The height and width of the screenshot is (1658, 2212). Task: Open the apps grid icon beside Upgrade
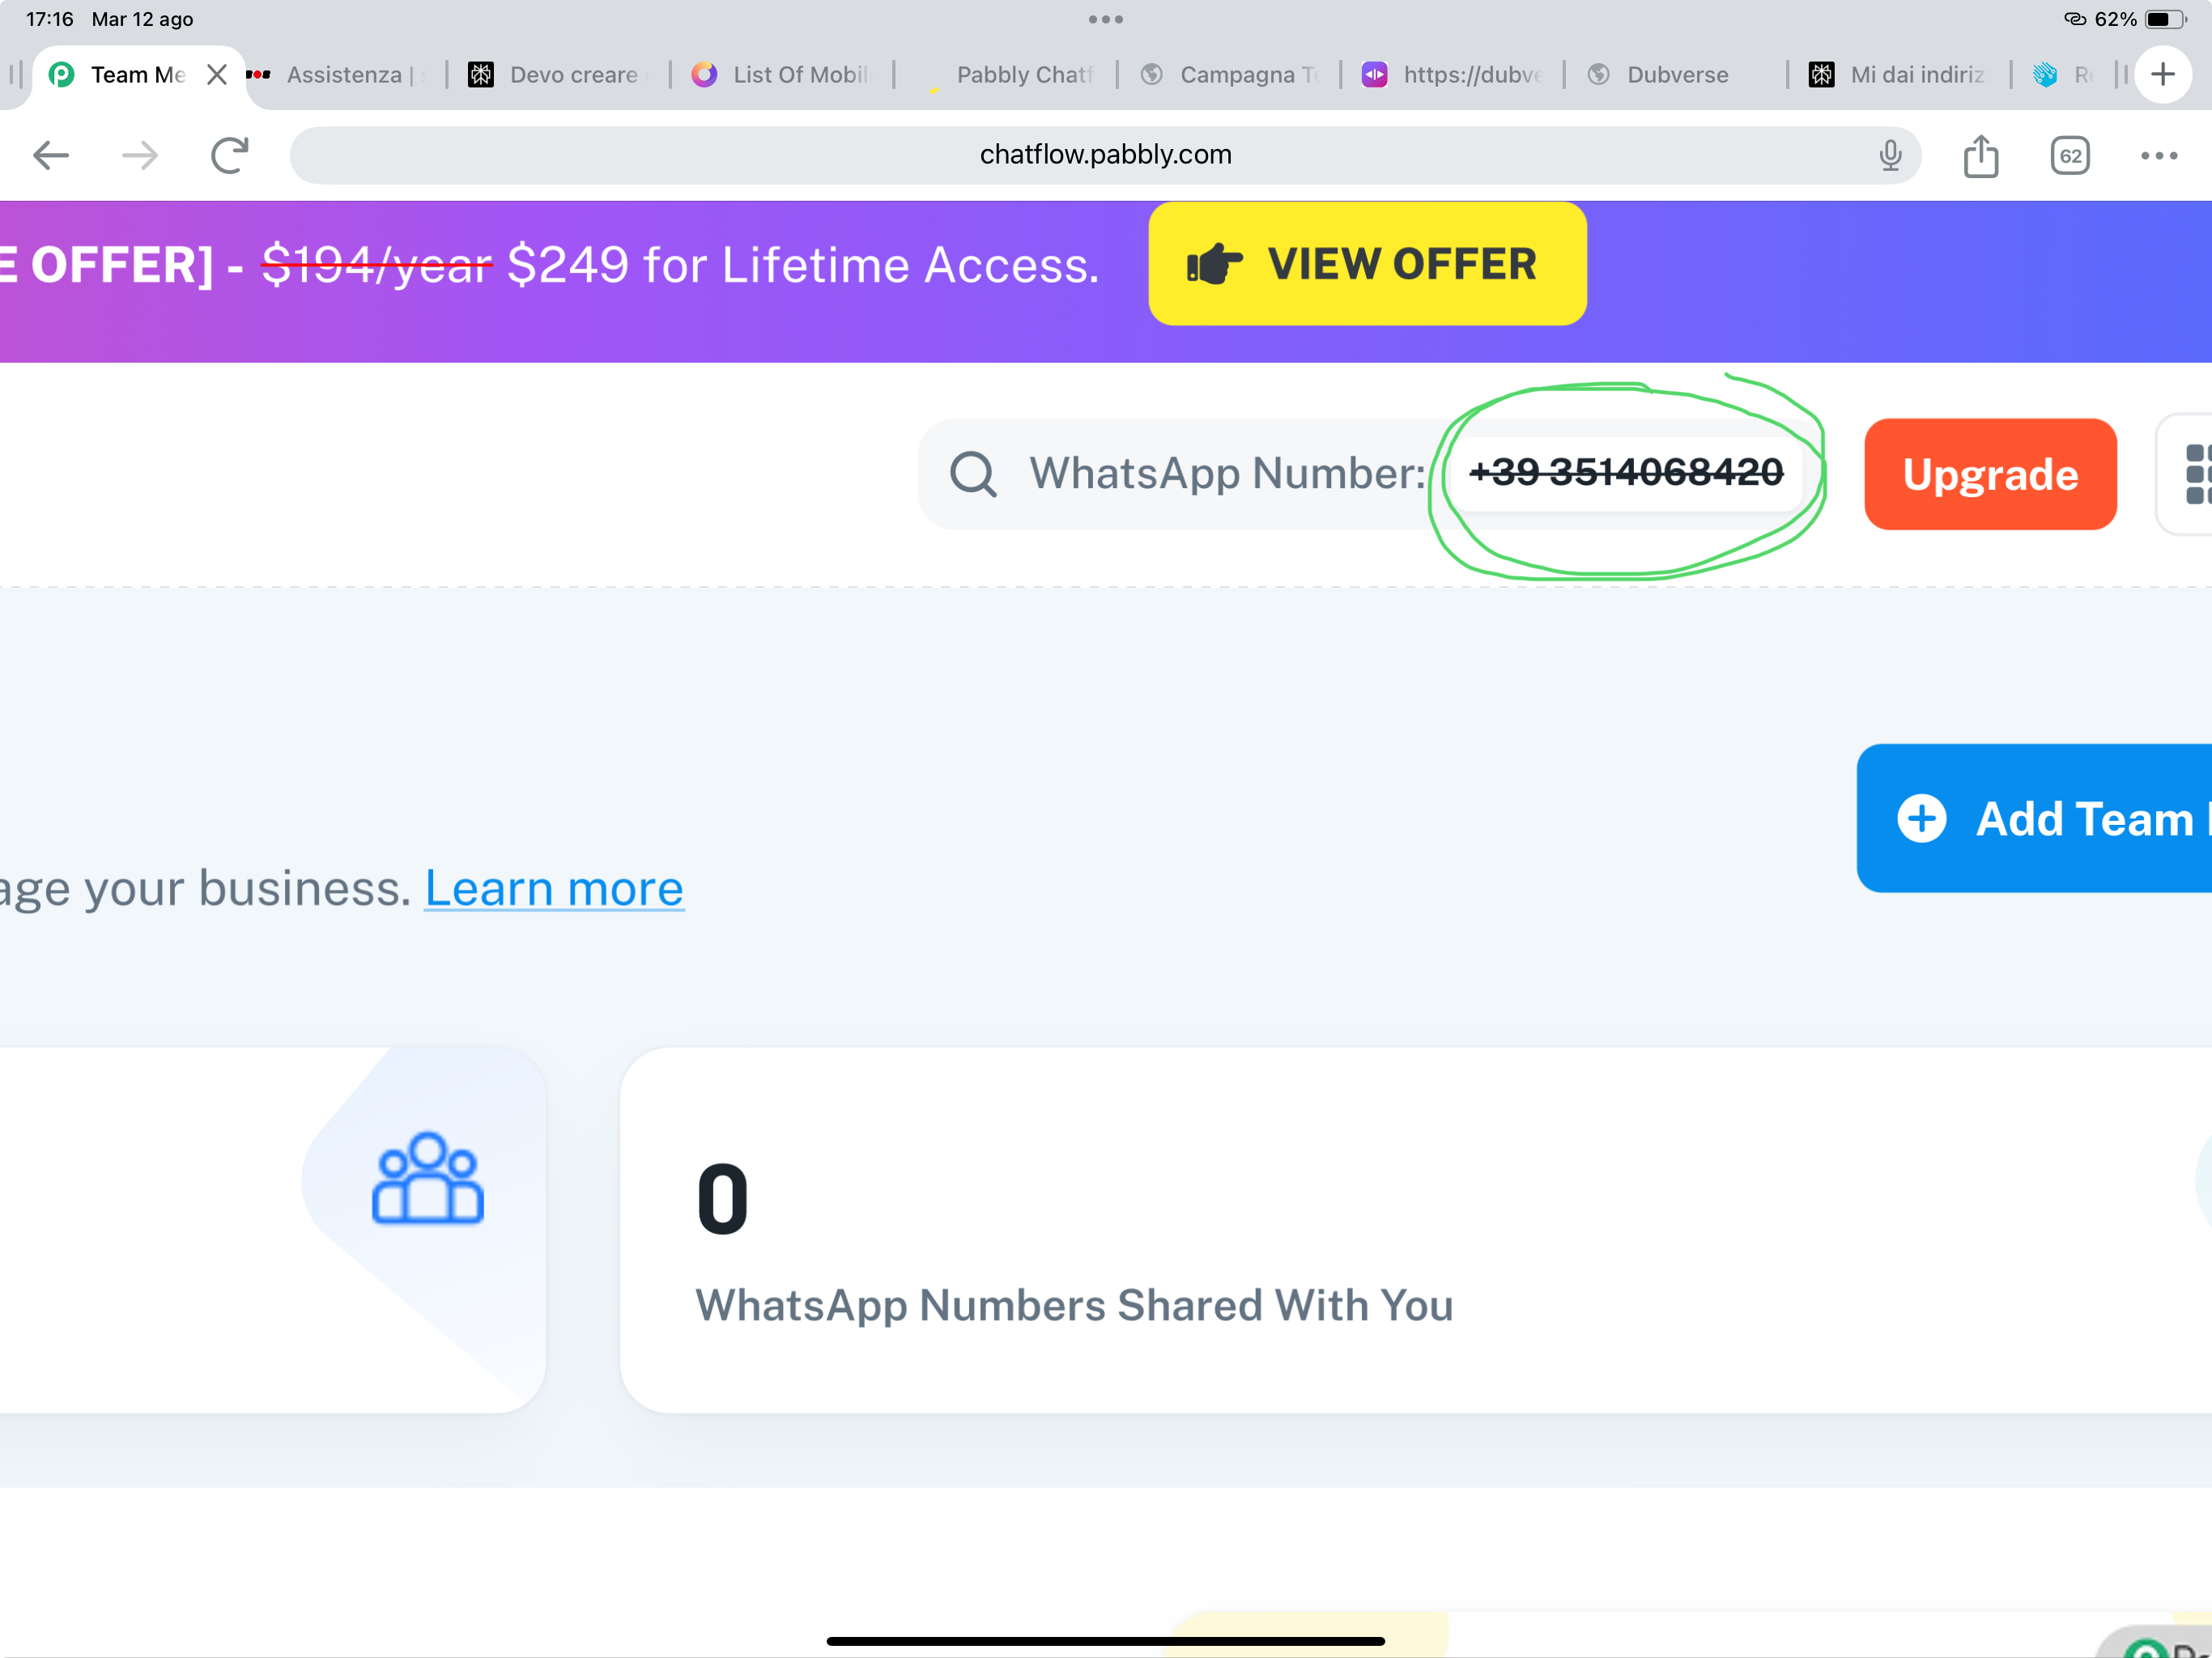2196,474
